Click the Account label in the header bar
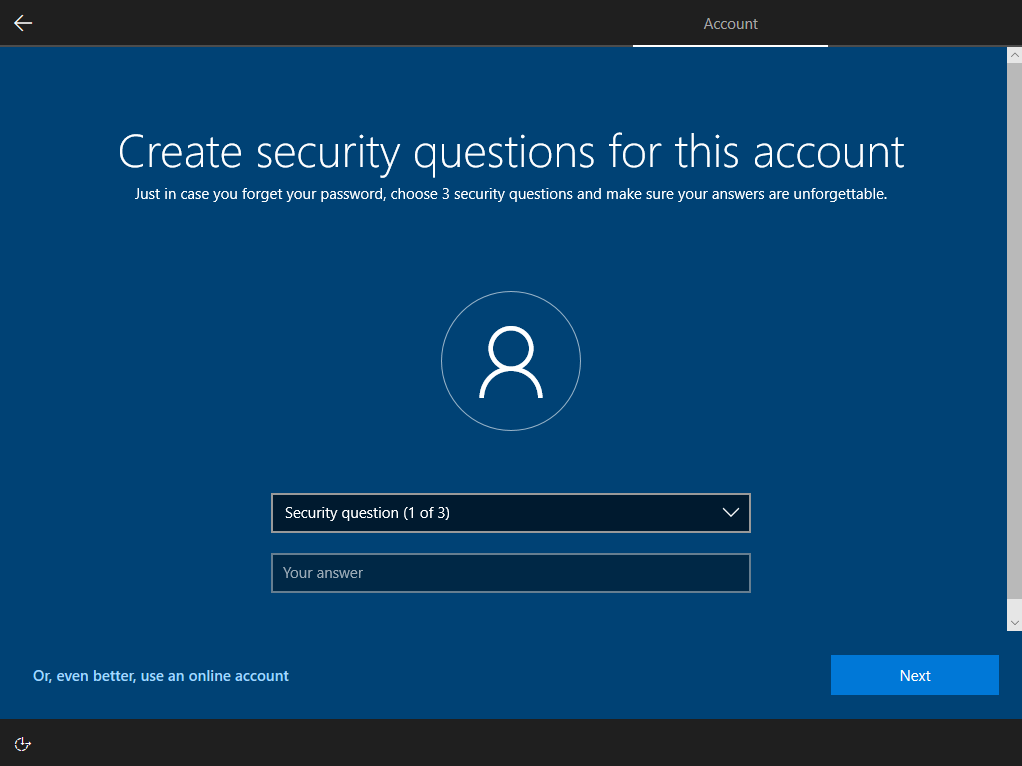Image resolution: width=1022 pixels, height=766 pixels. [x=730, y=24]
